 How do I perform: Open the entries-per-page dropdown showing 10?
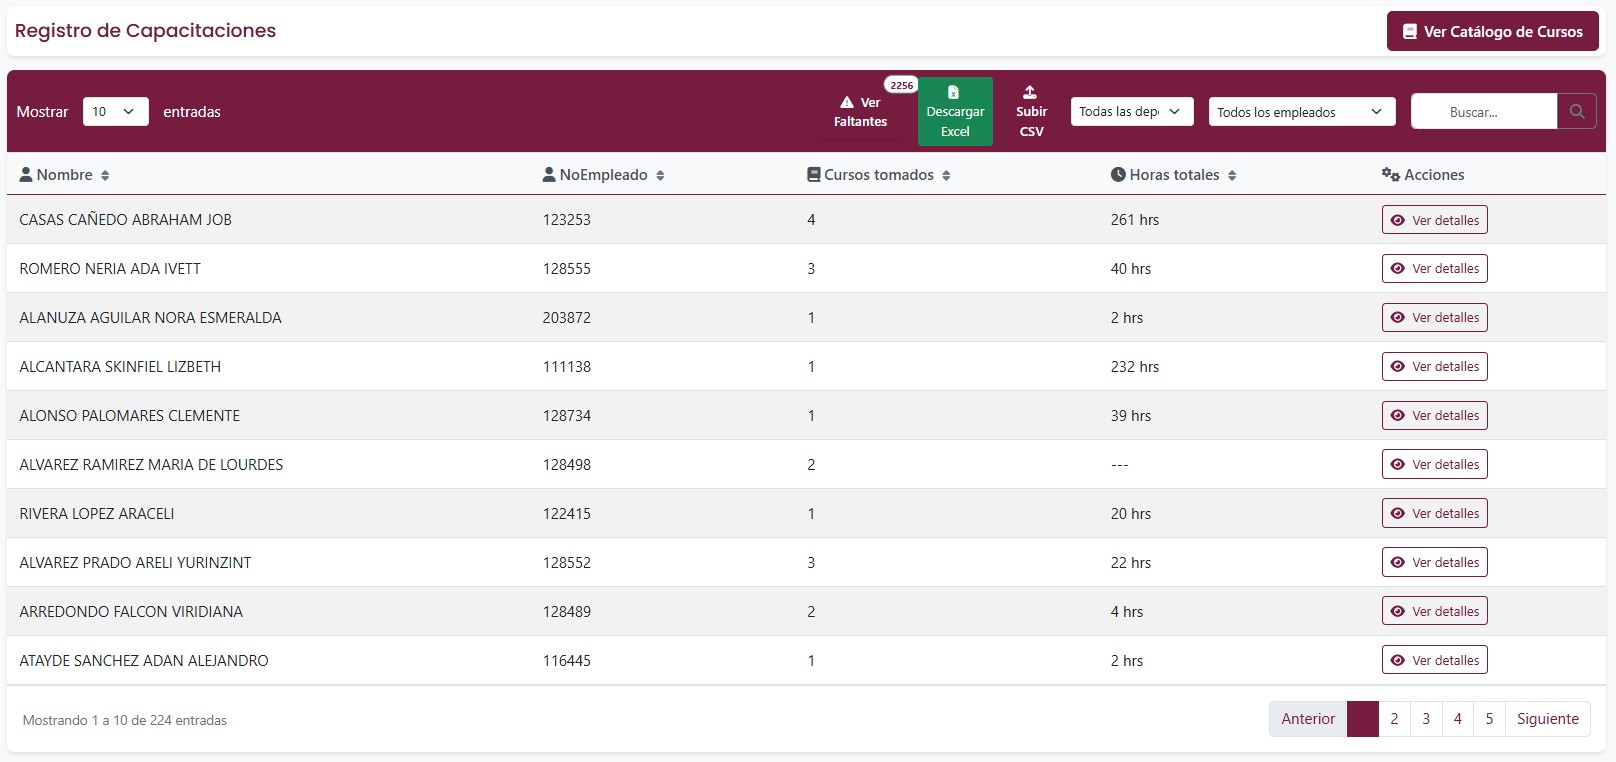point(115,112)
